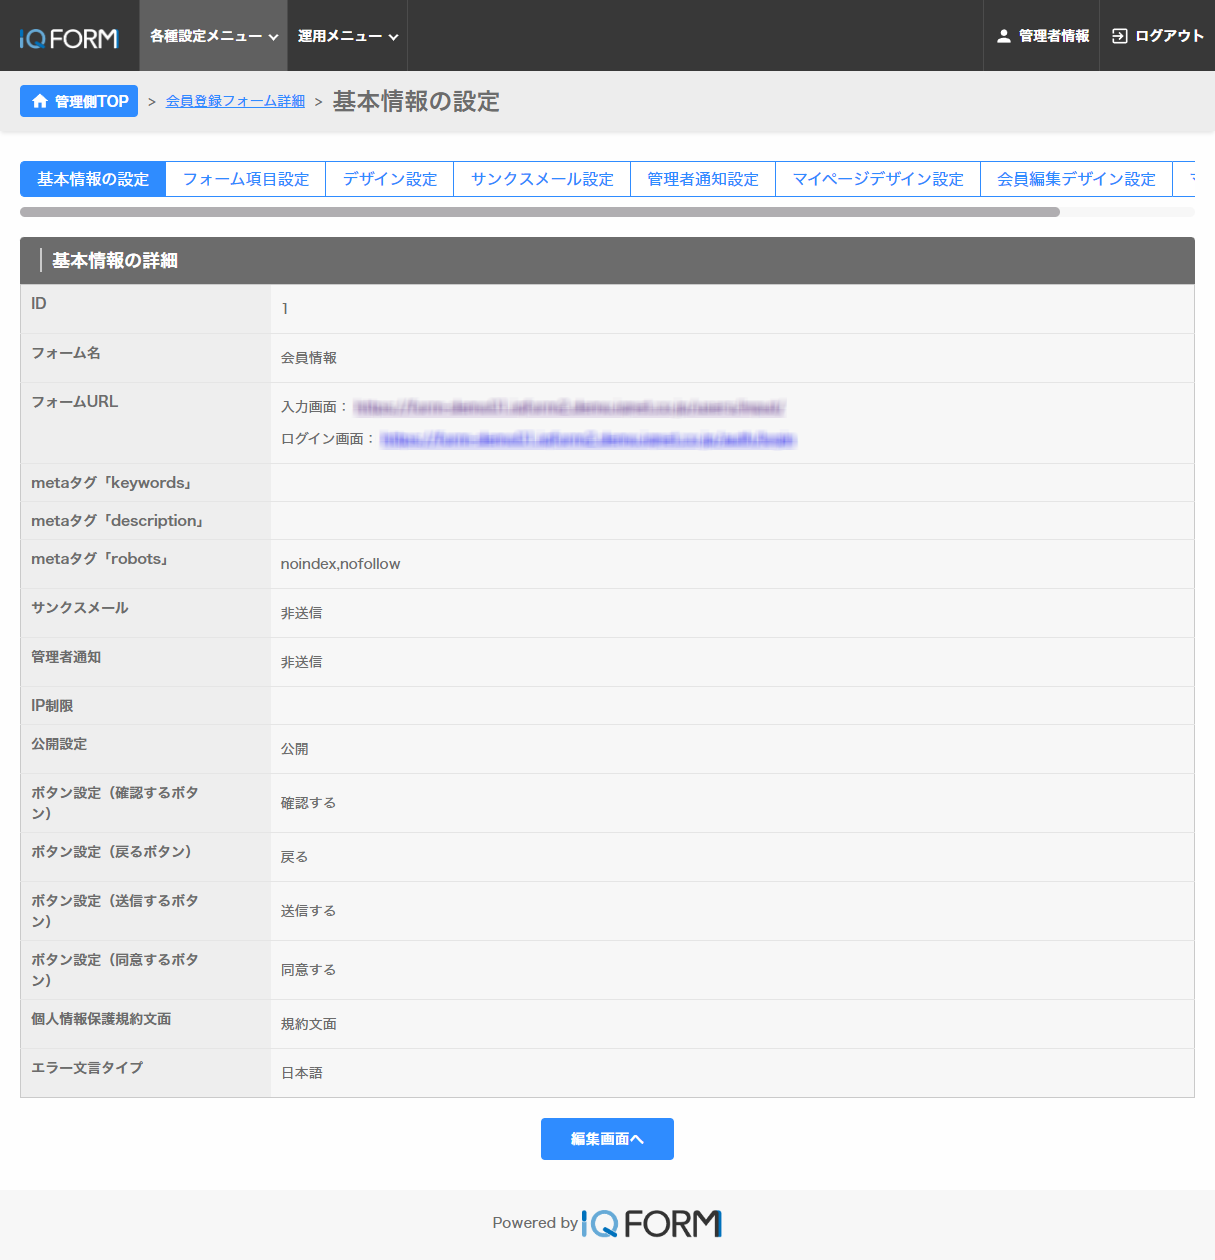
Task: Click the breadcrumb arrow before 基本情報の設定
Action: tap(319, 101)
